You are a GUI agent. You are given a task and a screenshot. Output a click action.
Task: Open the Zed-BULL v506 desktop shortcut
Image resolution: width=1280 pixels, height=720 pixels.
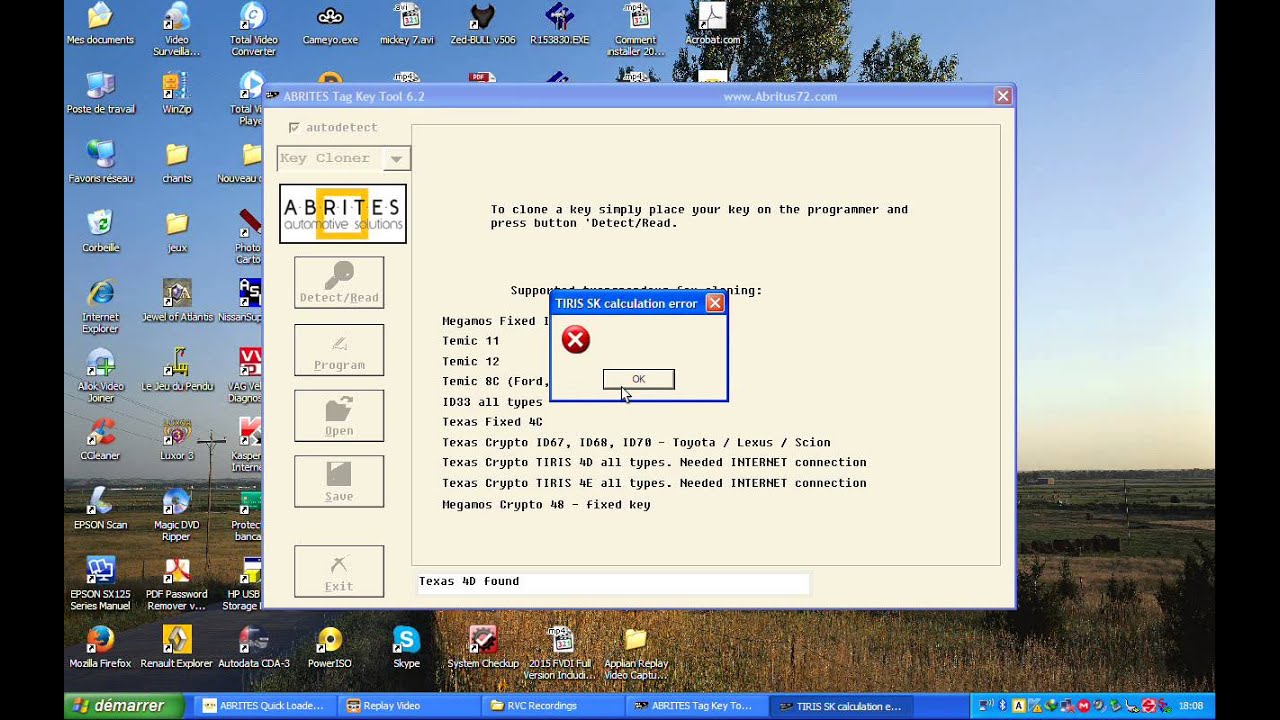[483, 25]
